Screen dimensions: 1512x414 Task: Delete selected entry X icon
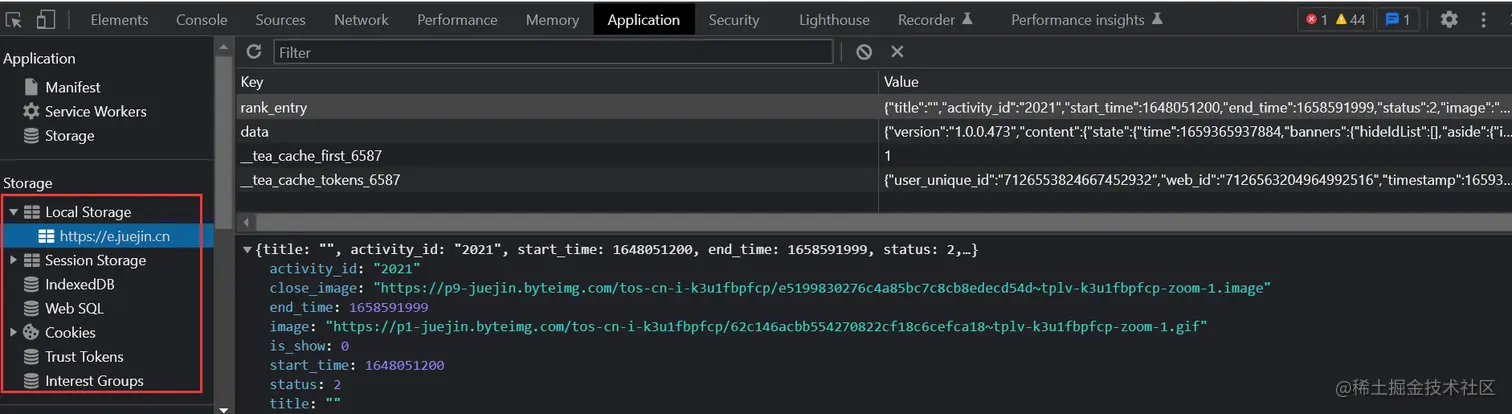click(x=897, y=51)
